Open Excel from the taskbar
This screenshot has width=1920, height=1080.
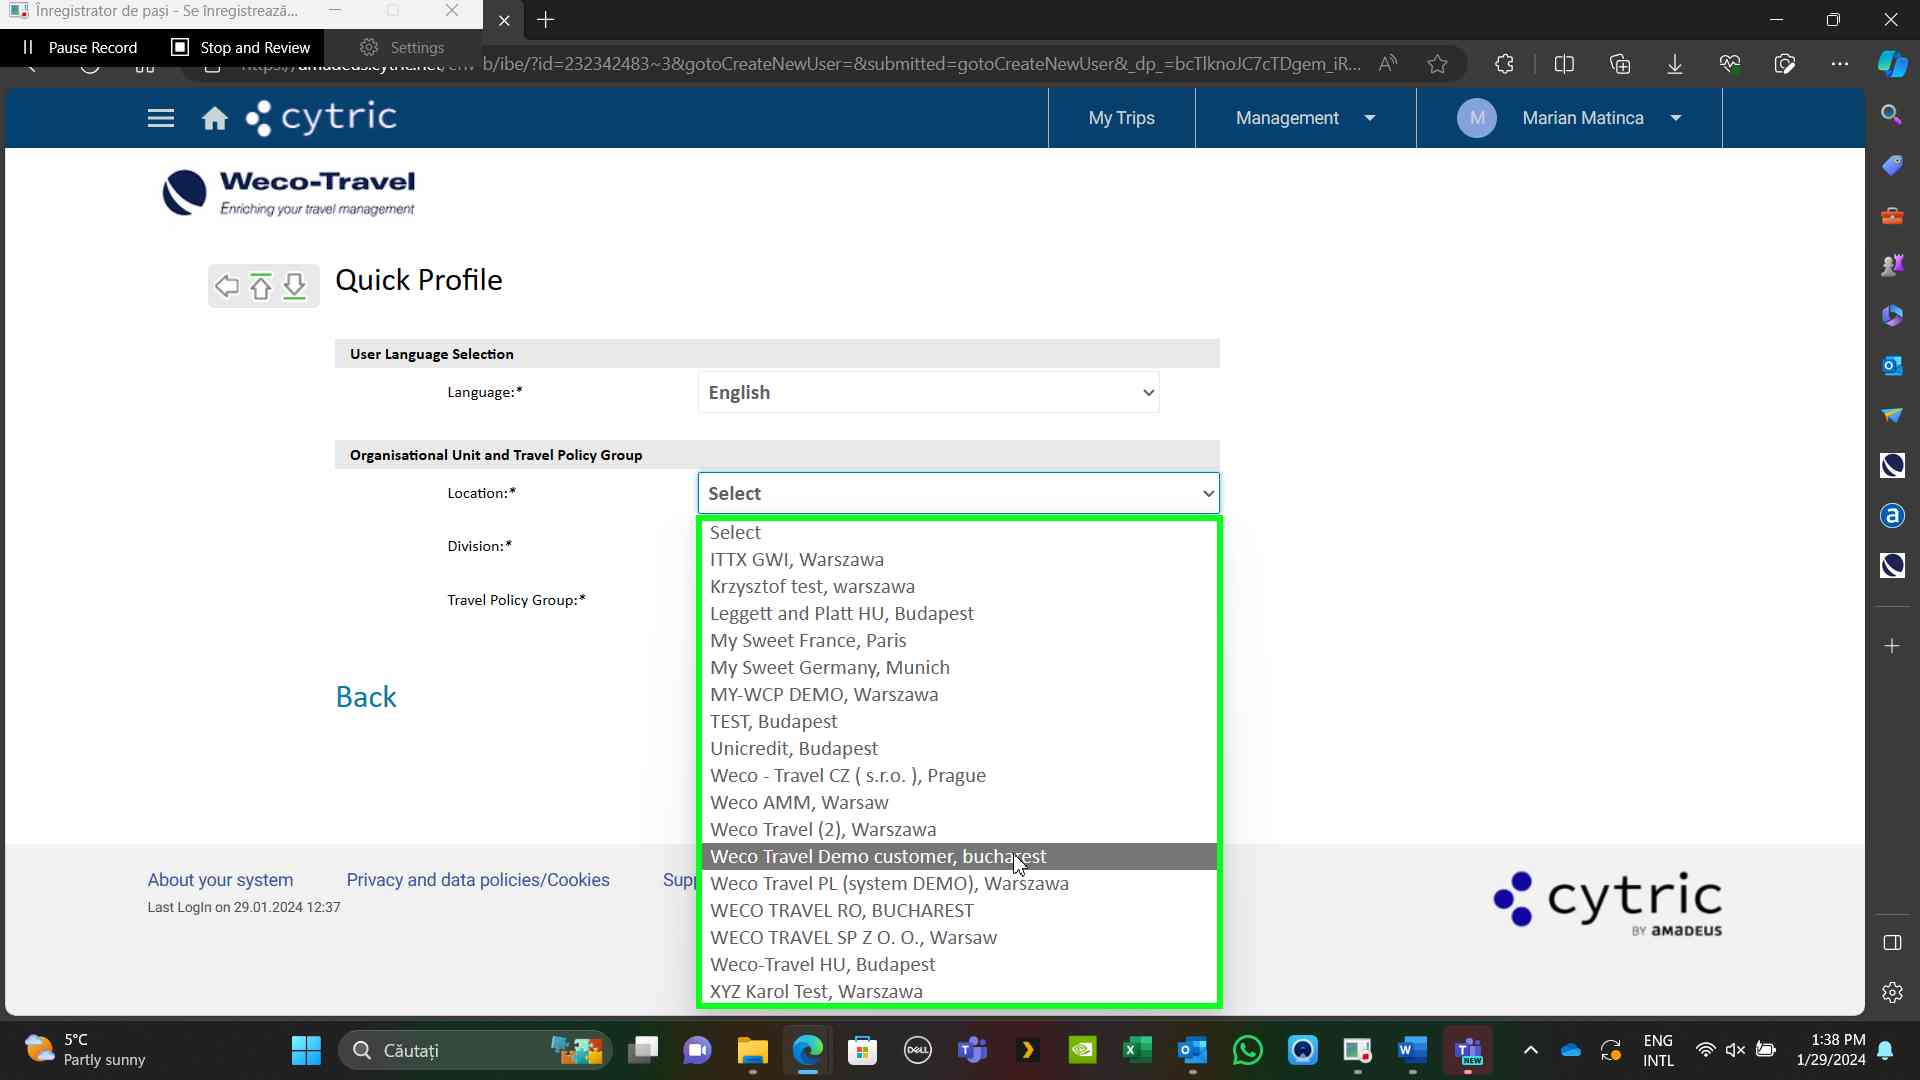click(x=1137, y=1050)
